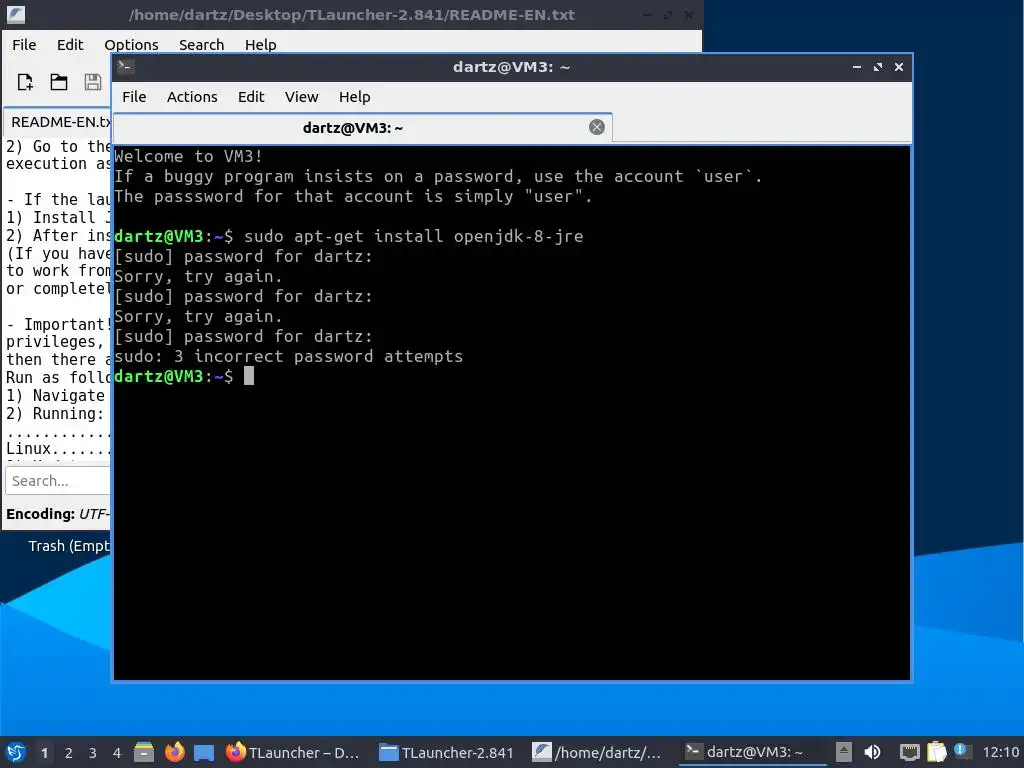
Task: Switch to workspace 4
Action: (117, 753)
